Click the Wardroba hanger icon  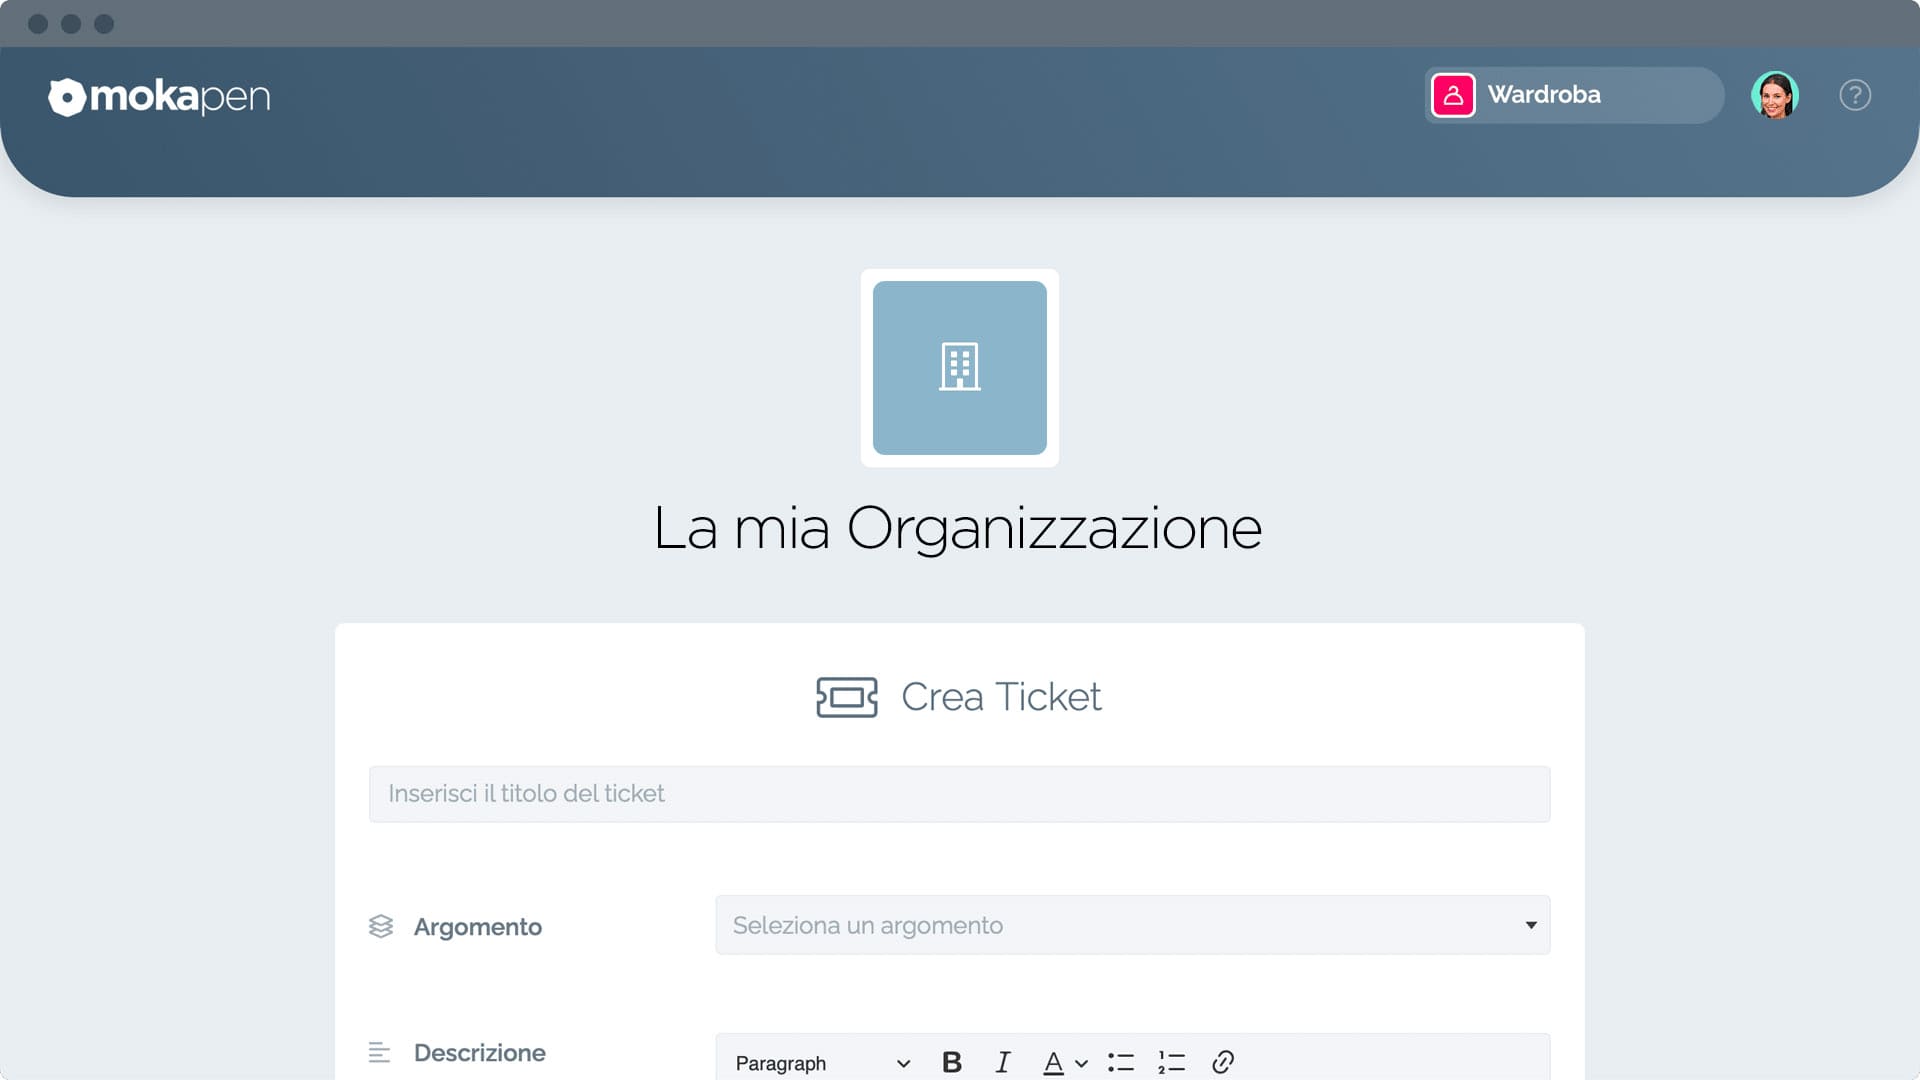[1453, 95]
